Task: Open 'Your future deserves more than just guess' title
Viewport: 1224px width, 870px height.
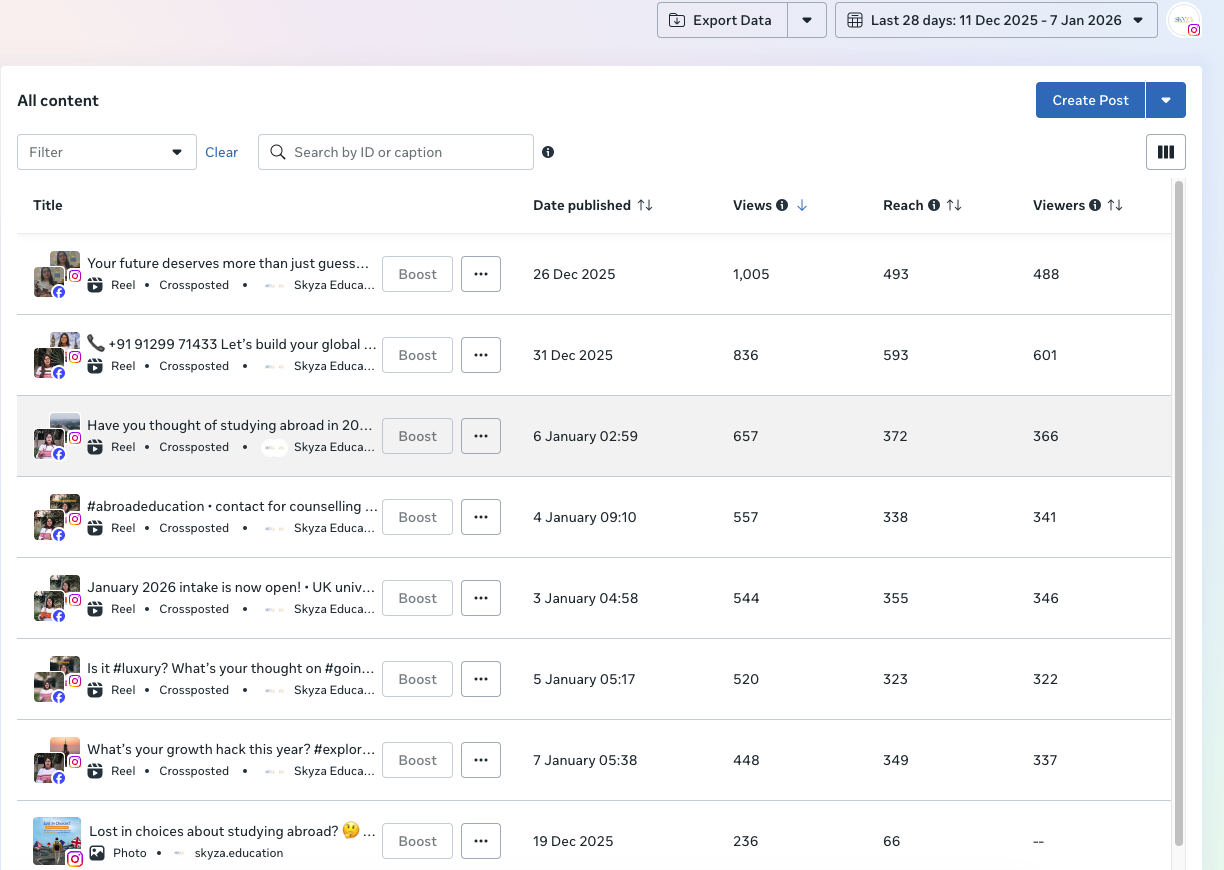Action: click(228, 264)
